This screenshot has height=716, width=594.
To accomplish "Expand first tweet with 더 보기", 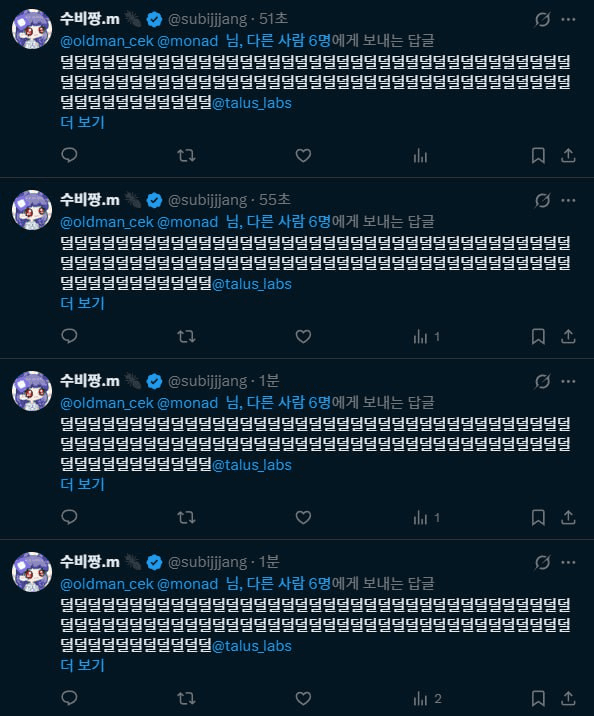I will coord(83,122).
